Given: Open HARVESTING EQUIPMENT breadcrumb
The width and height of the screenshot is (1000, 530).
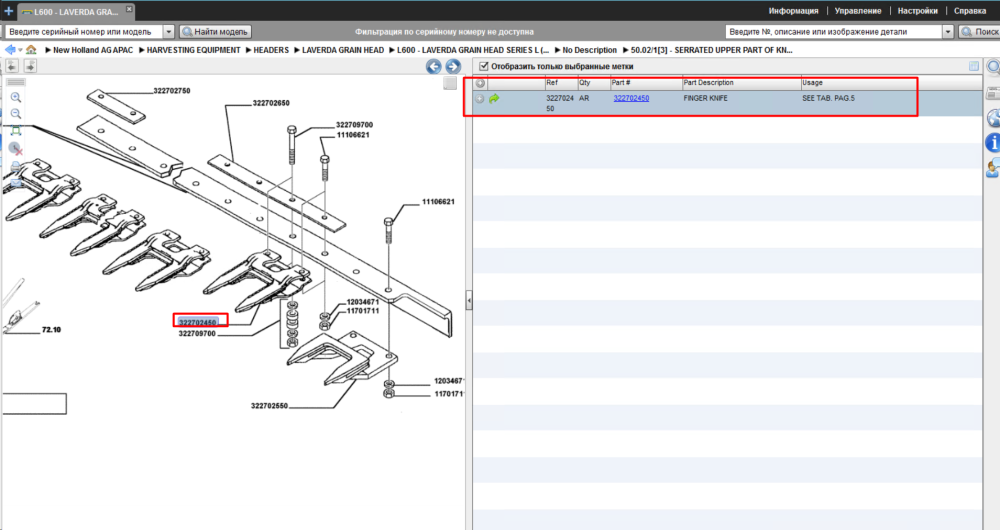Looking at the screenshot, I should (x=193, y=50).
